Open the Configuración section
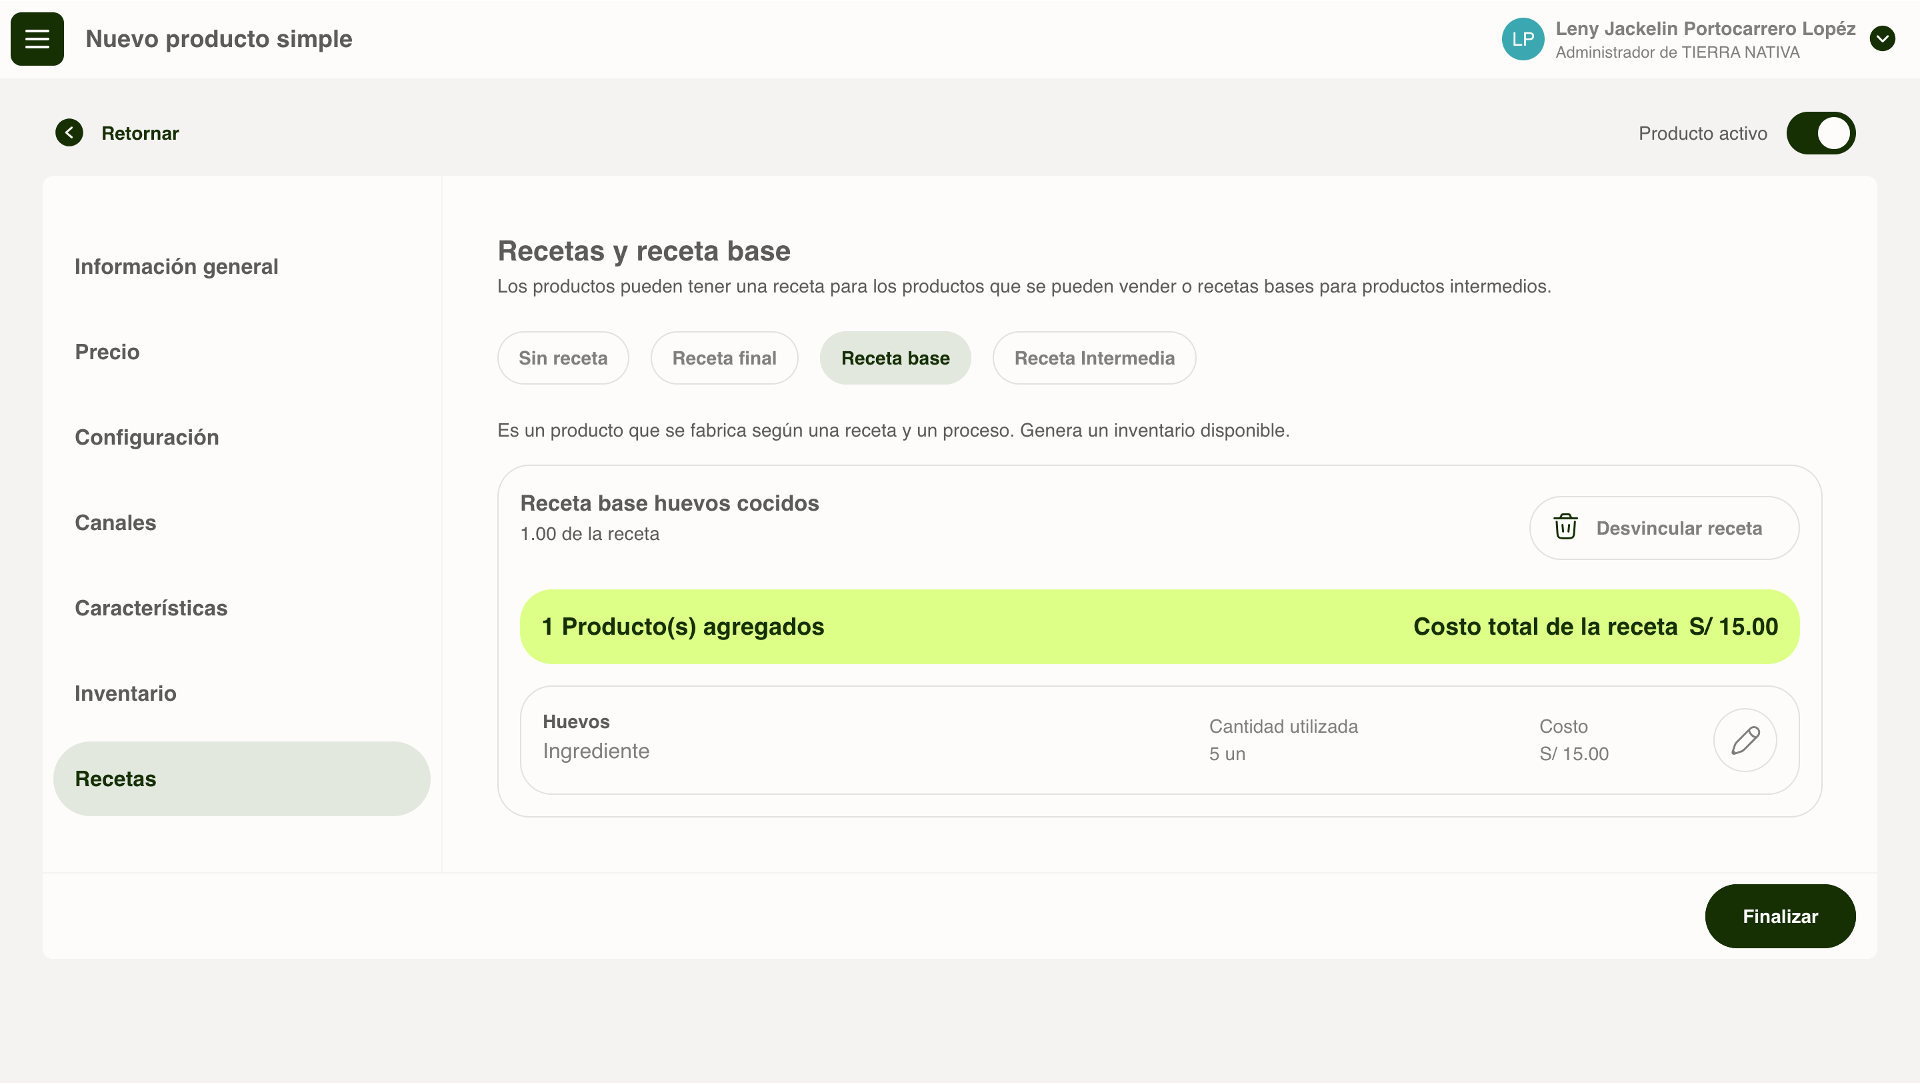This screenshot has height=1084, width=1920. (x=147, y=437)
